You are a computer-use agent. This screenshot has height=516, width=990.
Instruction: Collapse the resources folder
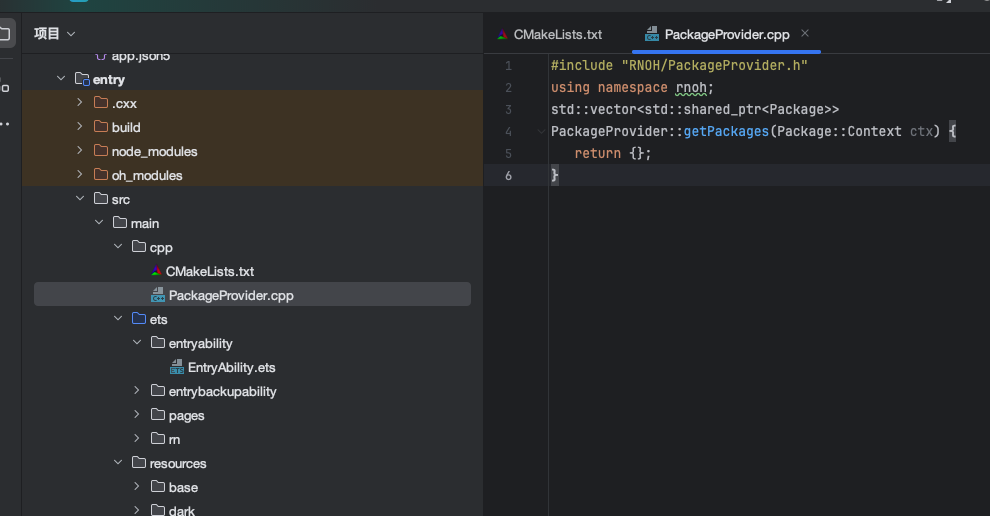click(118, 462)
